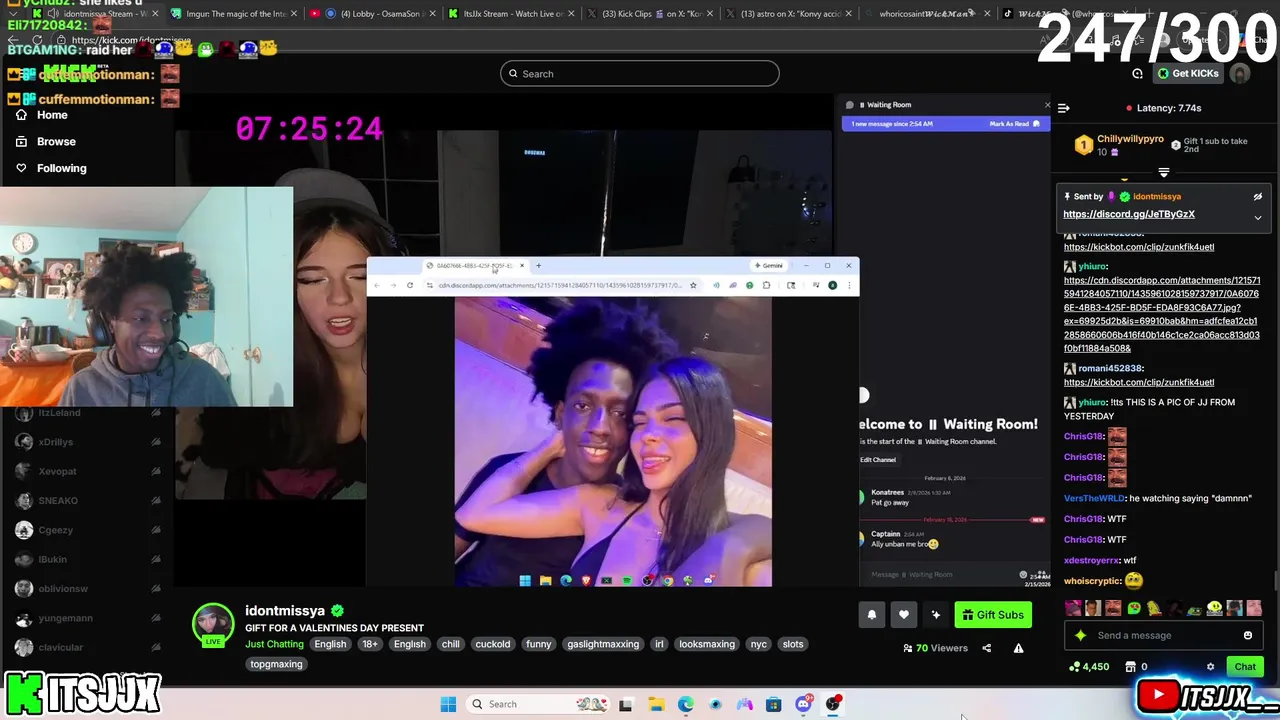
Task: Bookmark the Discord CDN page with the star
Action: click(693, 285)
